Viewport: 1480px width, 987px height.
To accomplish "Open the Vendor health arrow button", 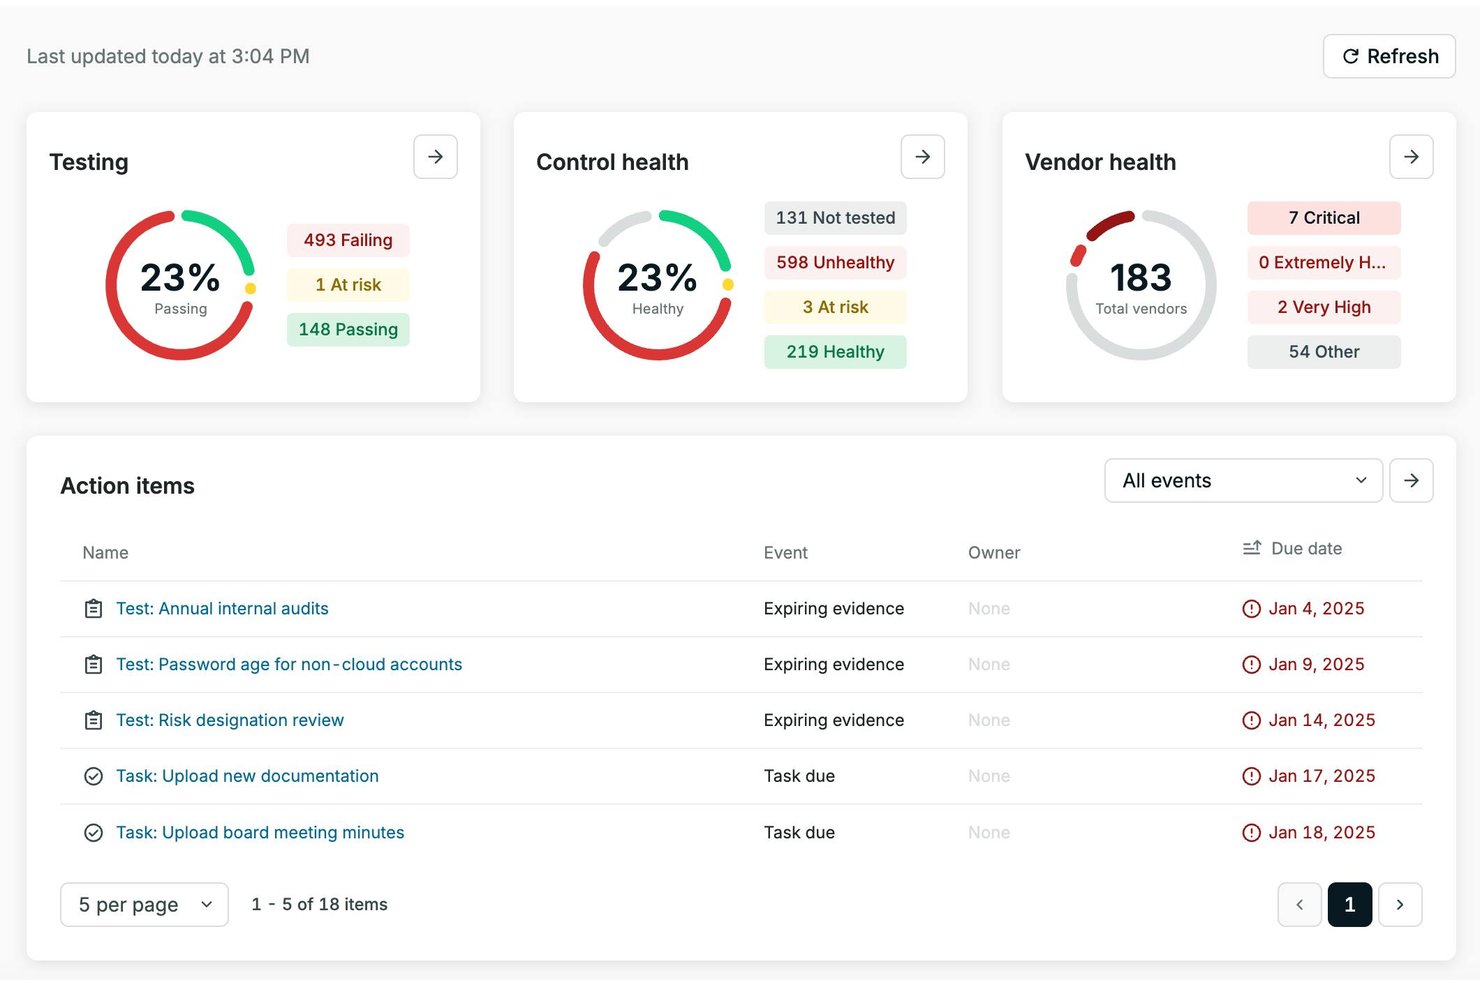I will (1411, 157).
